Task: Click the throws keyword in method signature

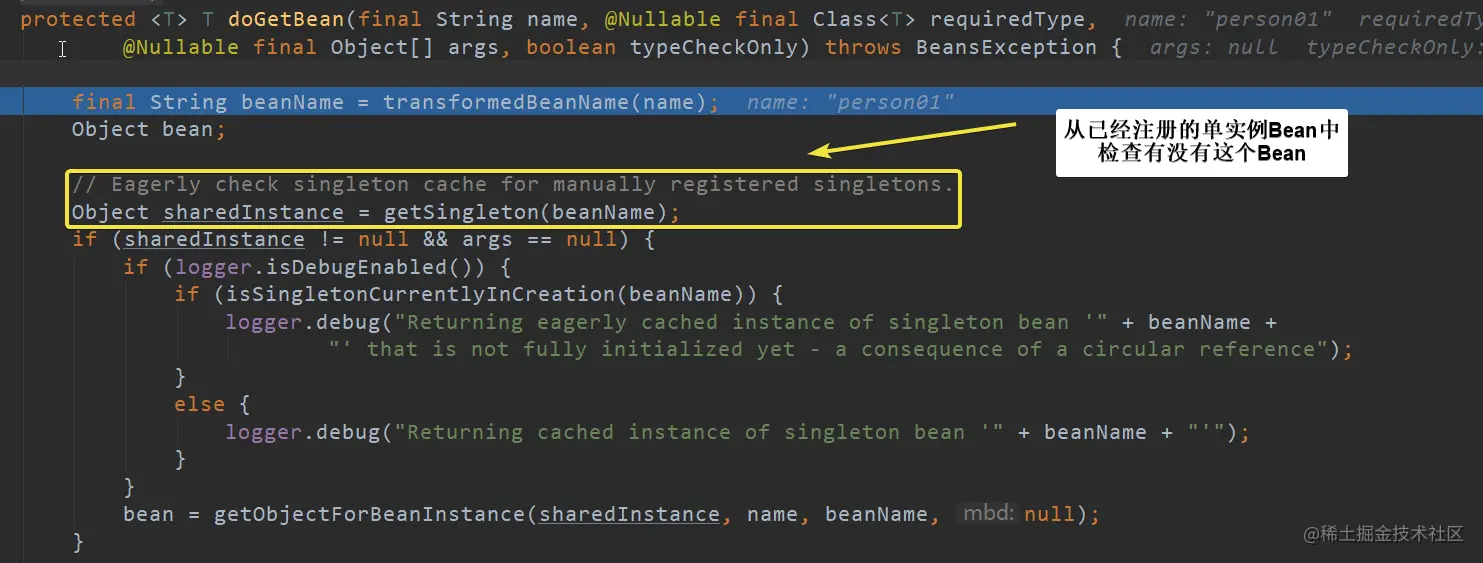Action: point(863,47)
